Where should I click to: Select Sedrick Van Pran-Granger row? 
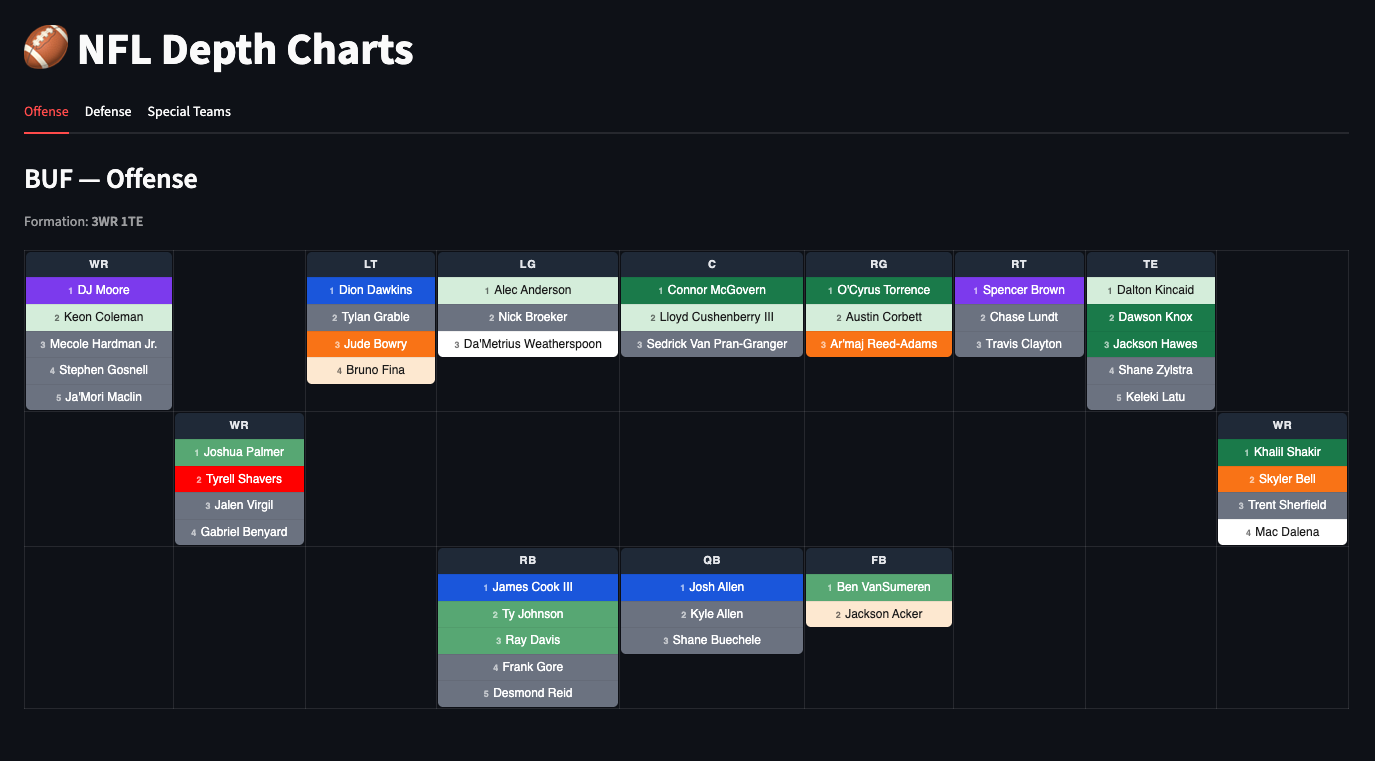click(712, 344)
